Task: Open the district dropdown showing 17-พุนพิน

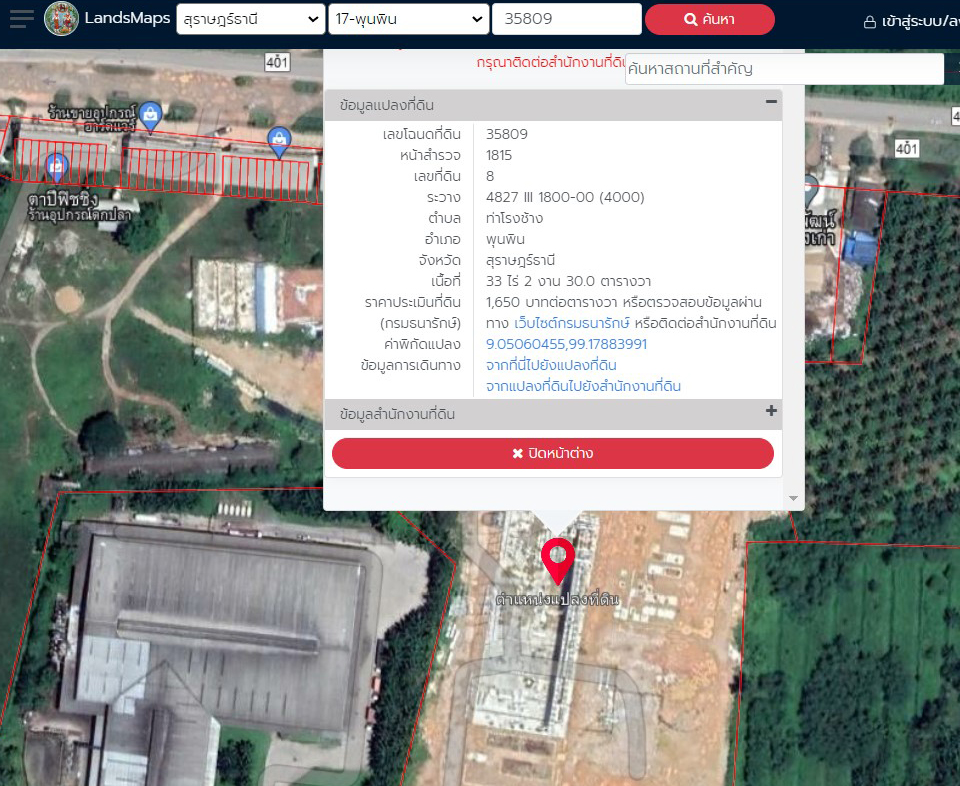Action: [408, 19]
